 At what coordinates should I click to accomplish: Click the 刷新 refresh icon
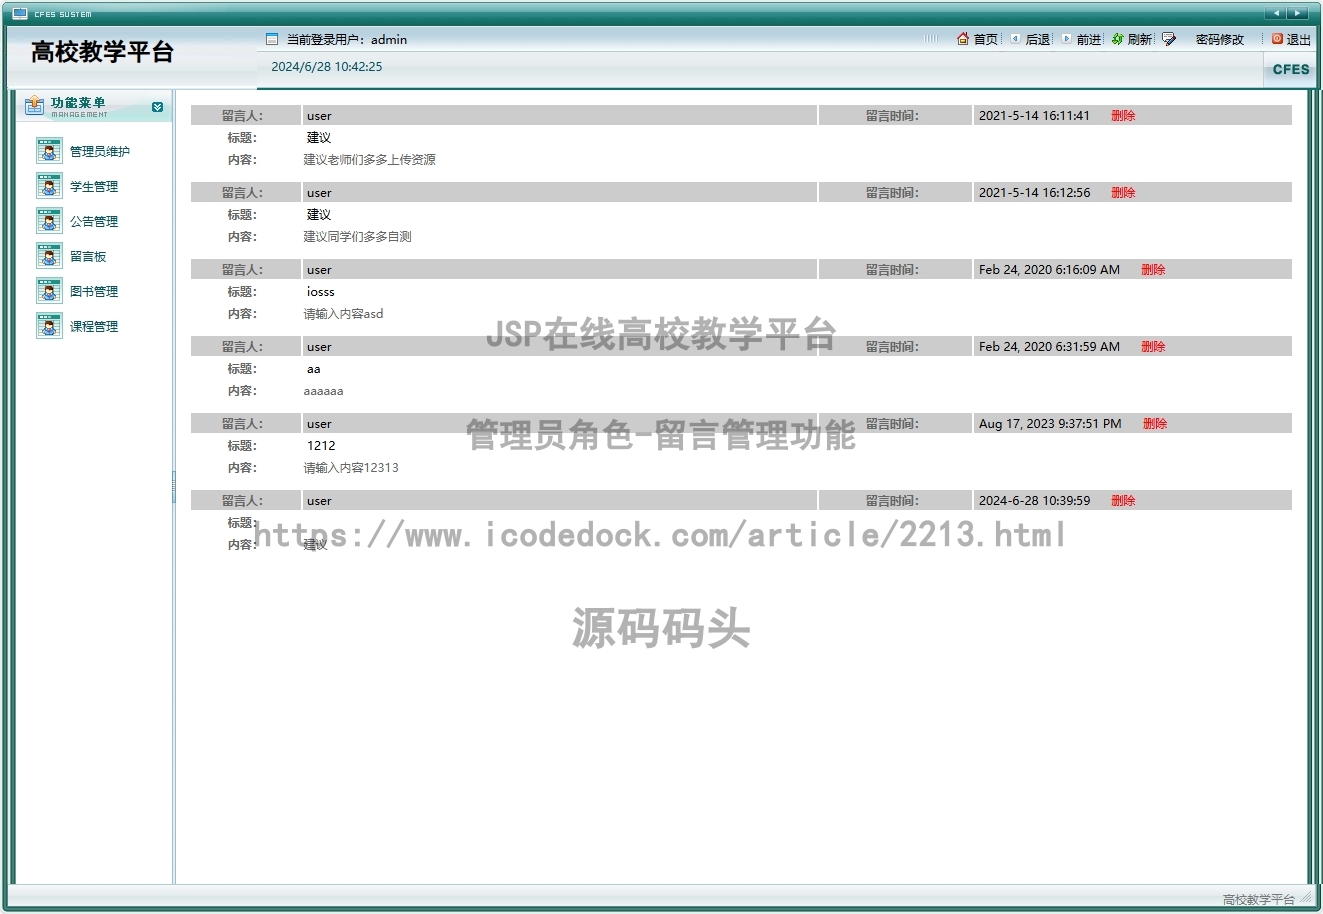coord(1118,39)
